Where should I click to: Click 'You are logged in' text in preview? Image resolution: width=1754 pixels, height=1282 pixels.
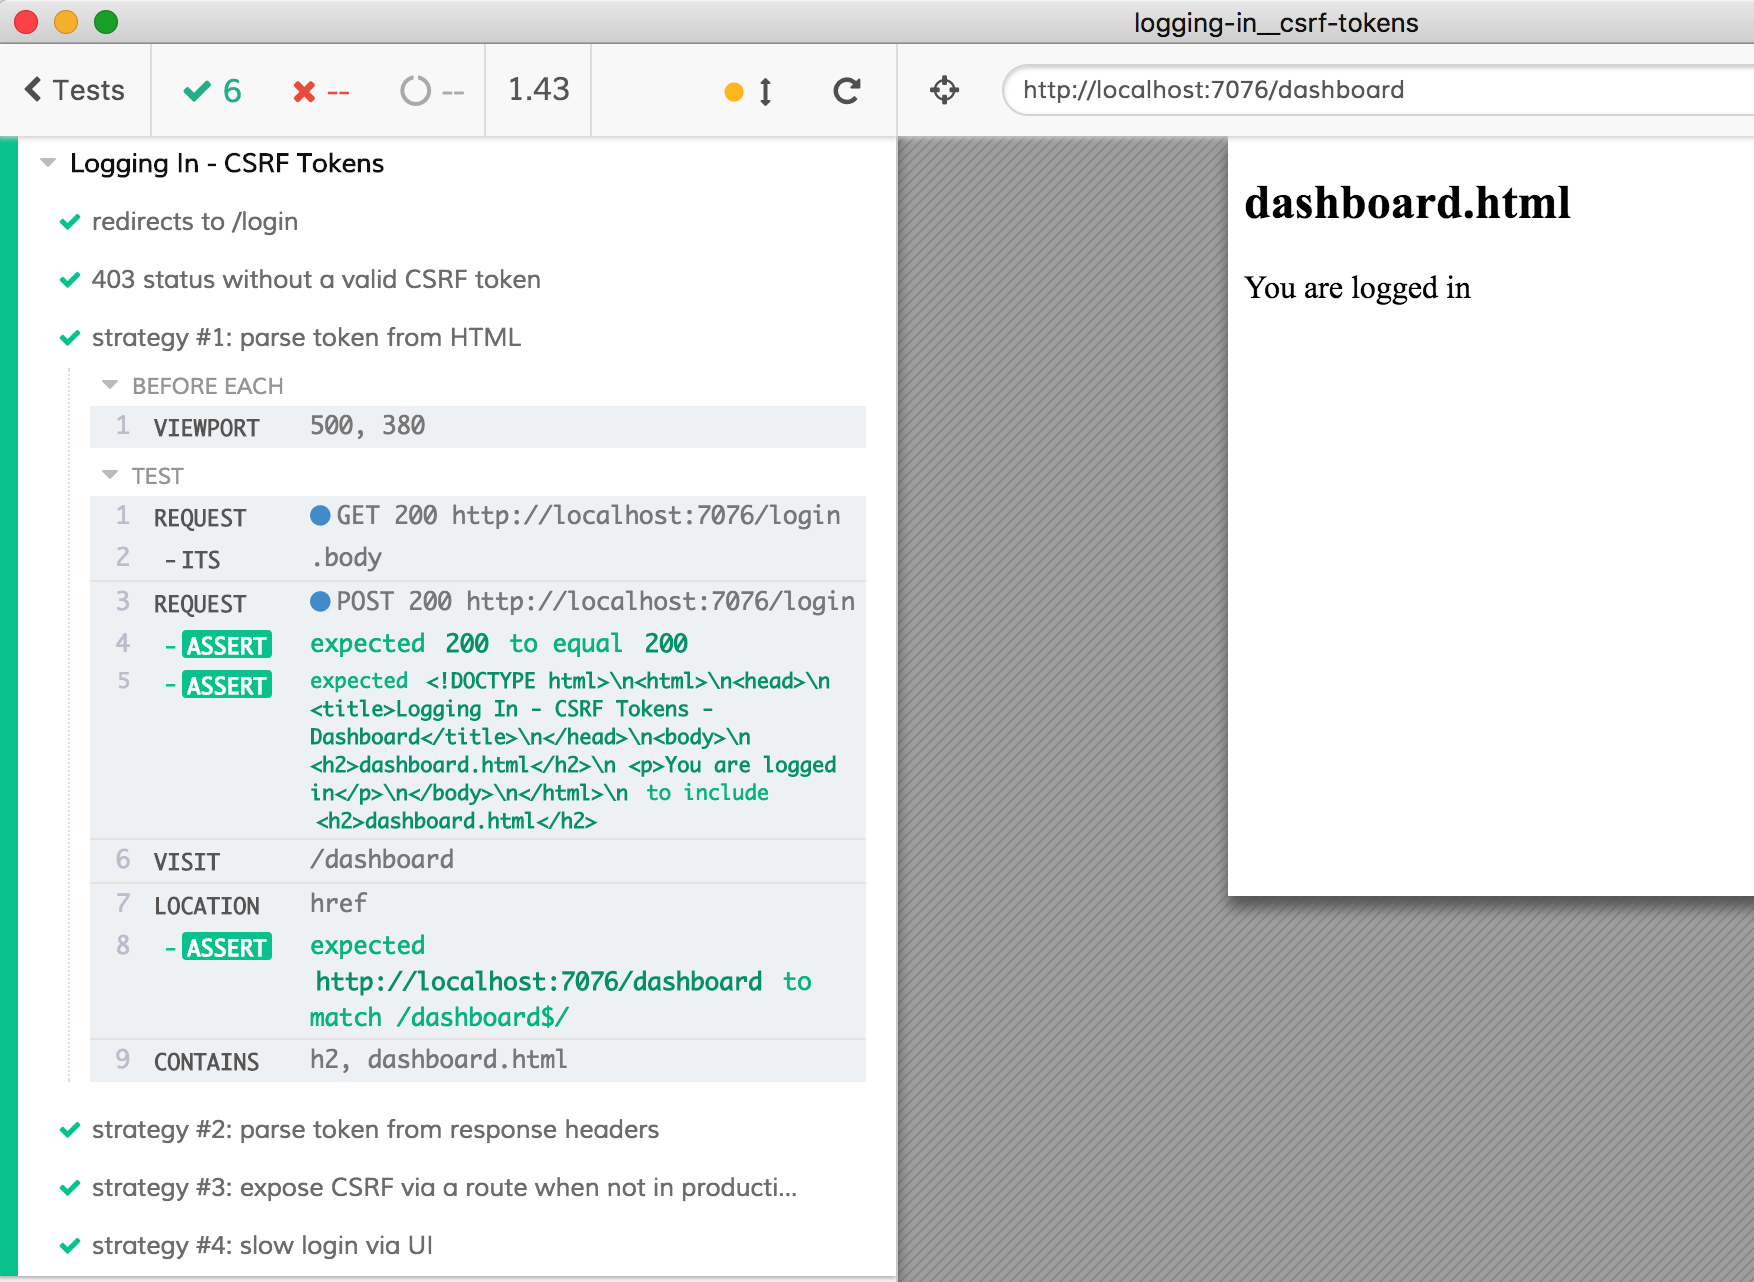[x=1357, y=288]
